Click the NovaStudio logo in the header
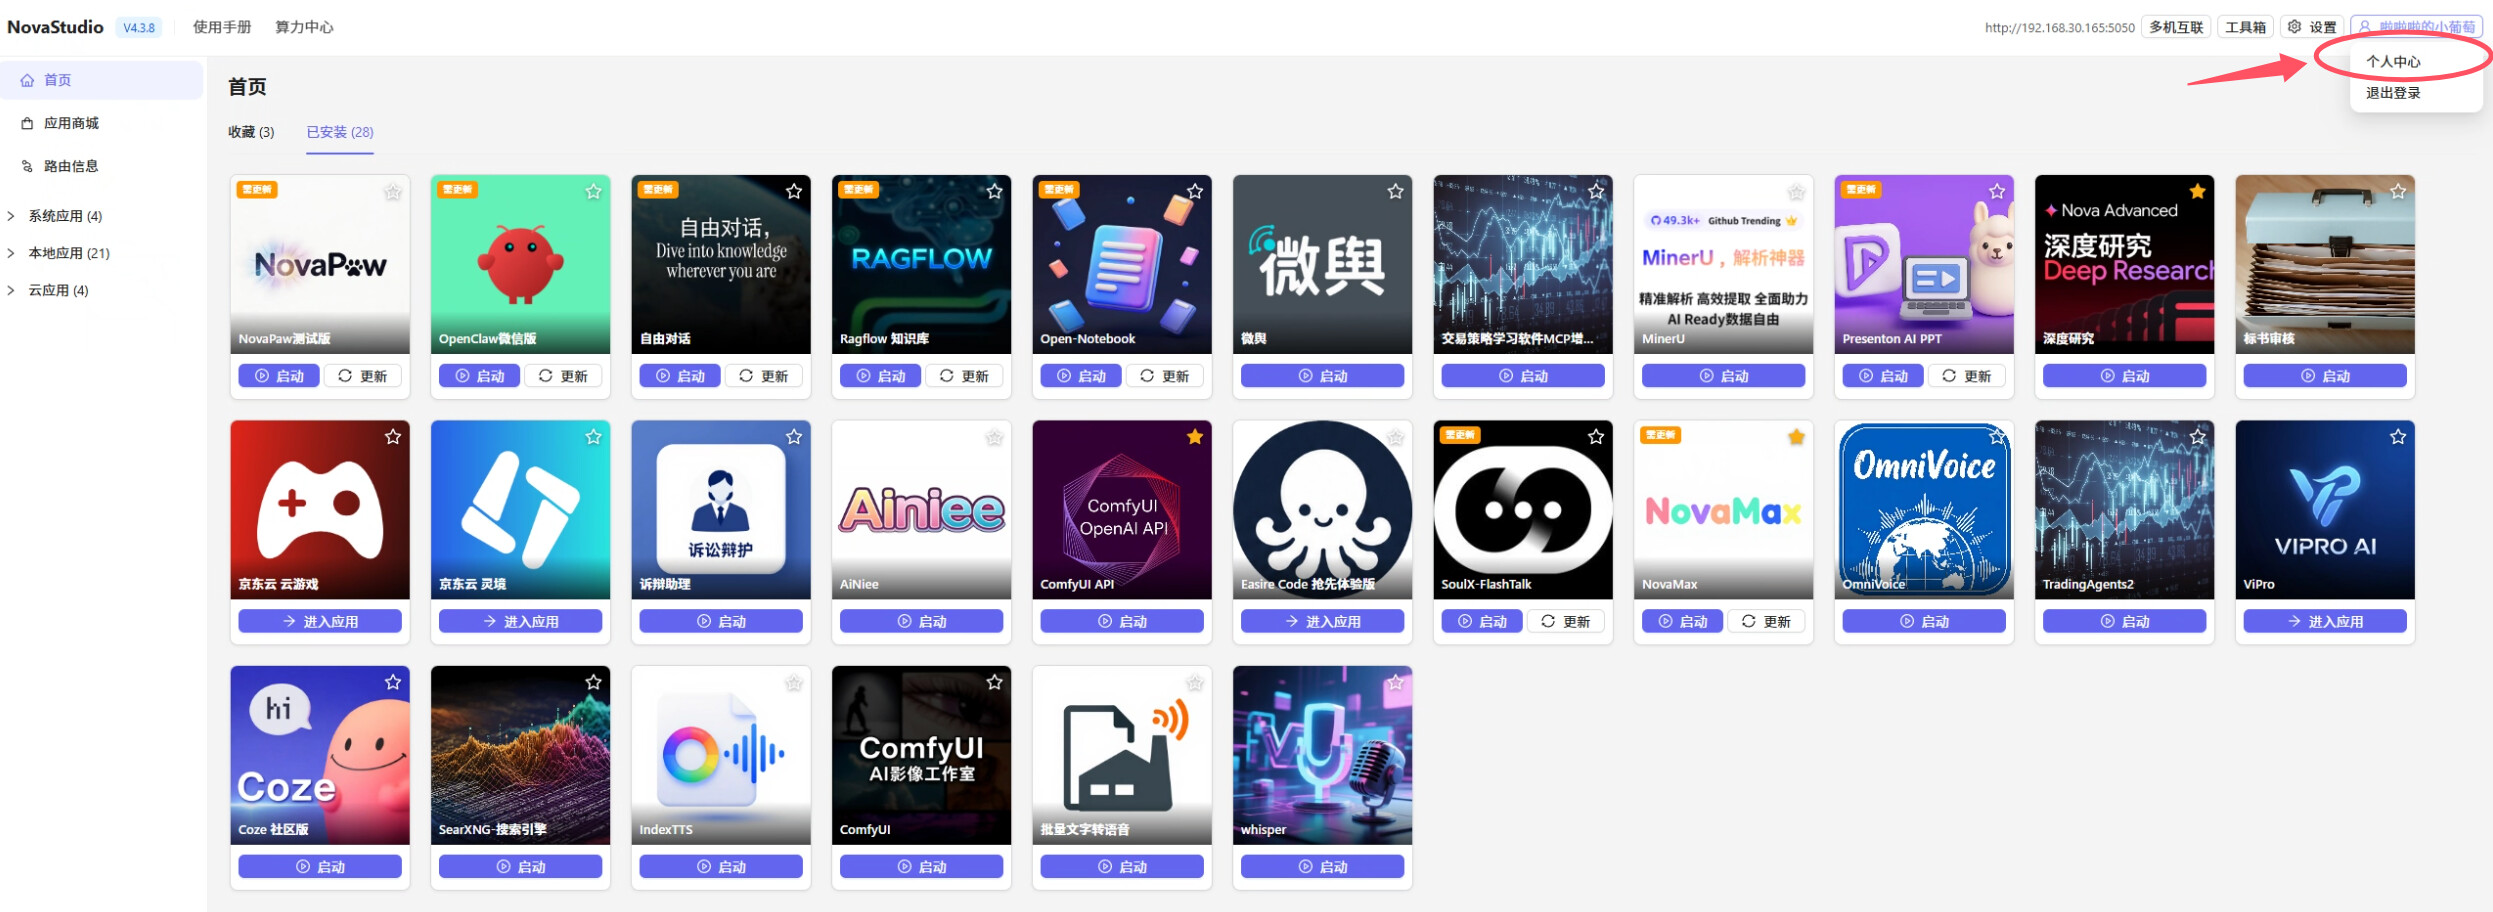The width and height of the screenshot is (2493, 912). click(55, 27)
